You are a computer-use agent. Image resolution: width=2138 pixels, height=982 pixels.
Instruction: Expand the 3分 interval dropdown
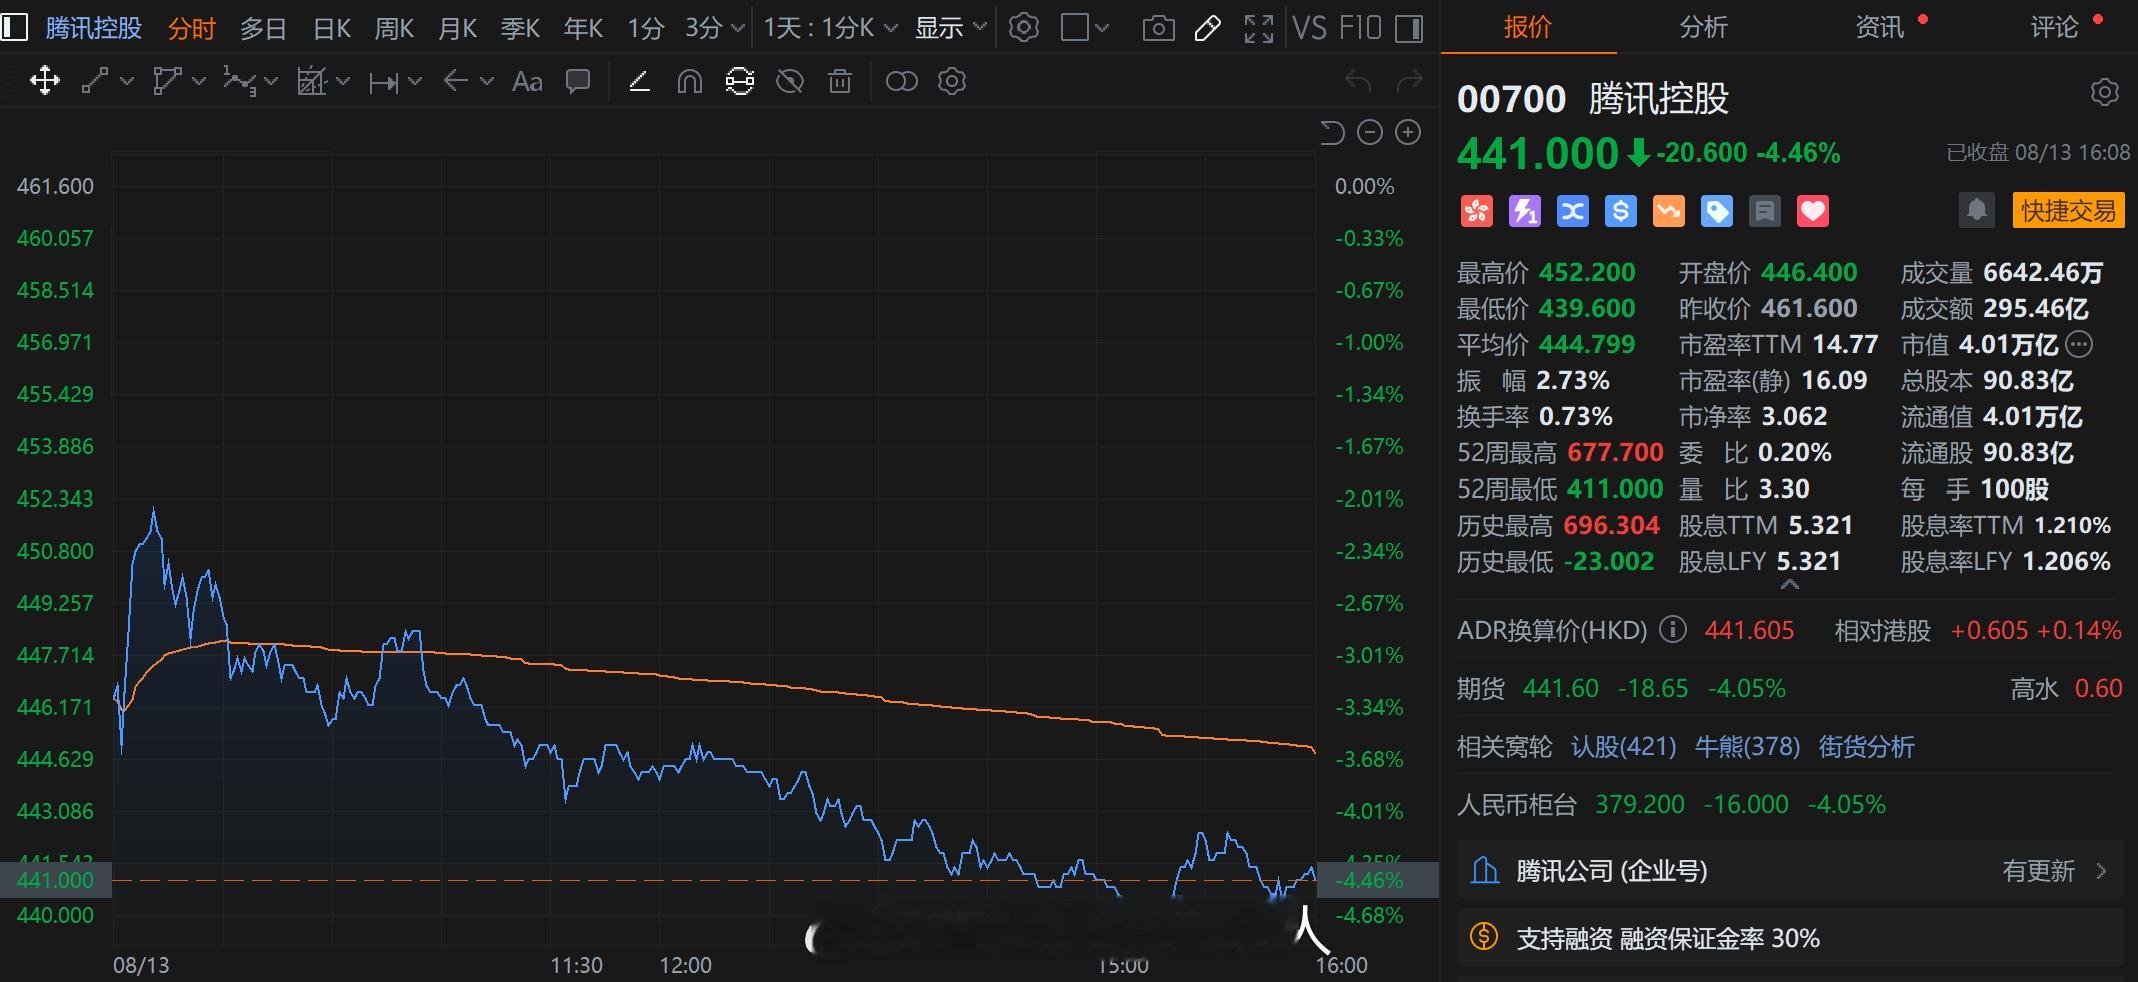click(714, 28)
